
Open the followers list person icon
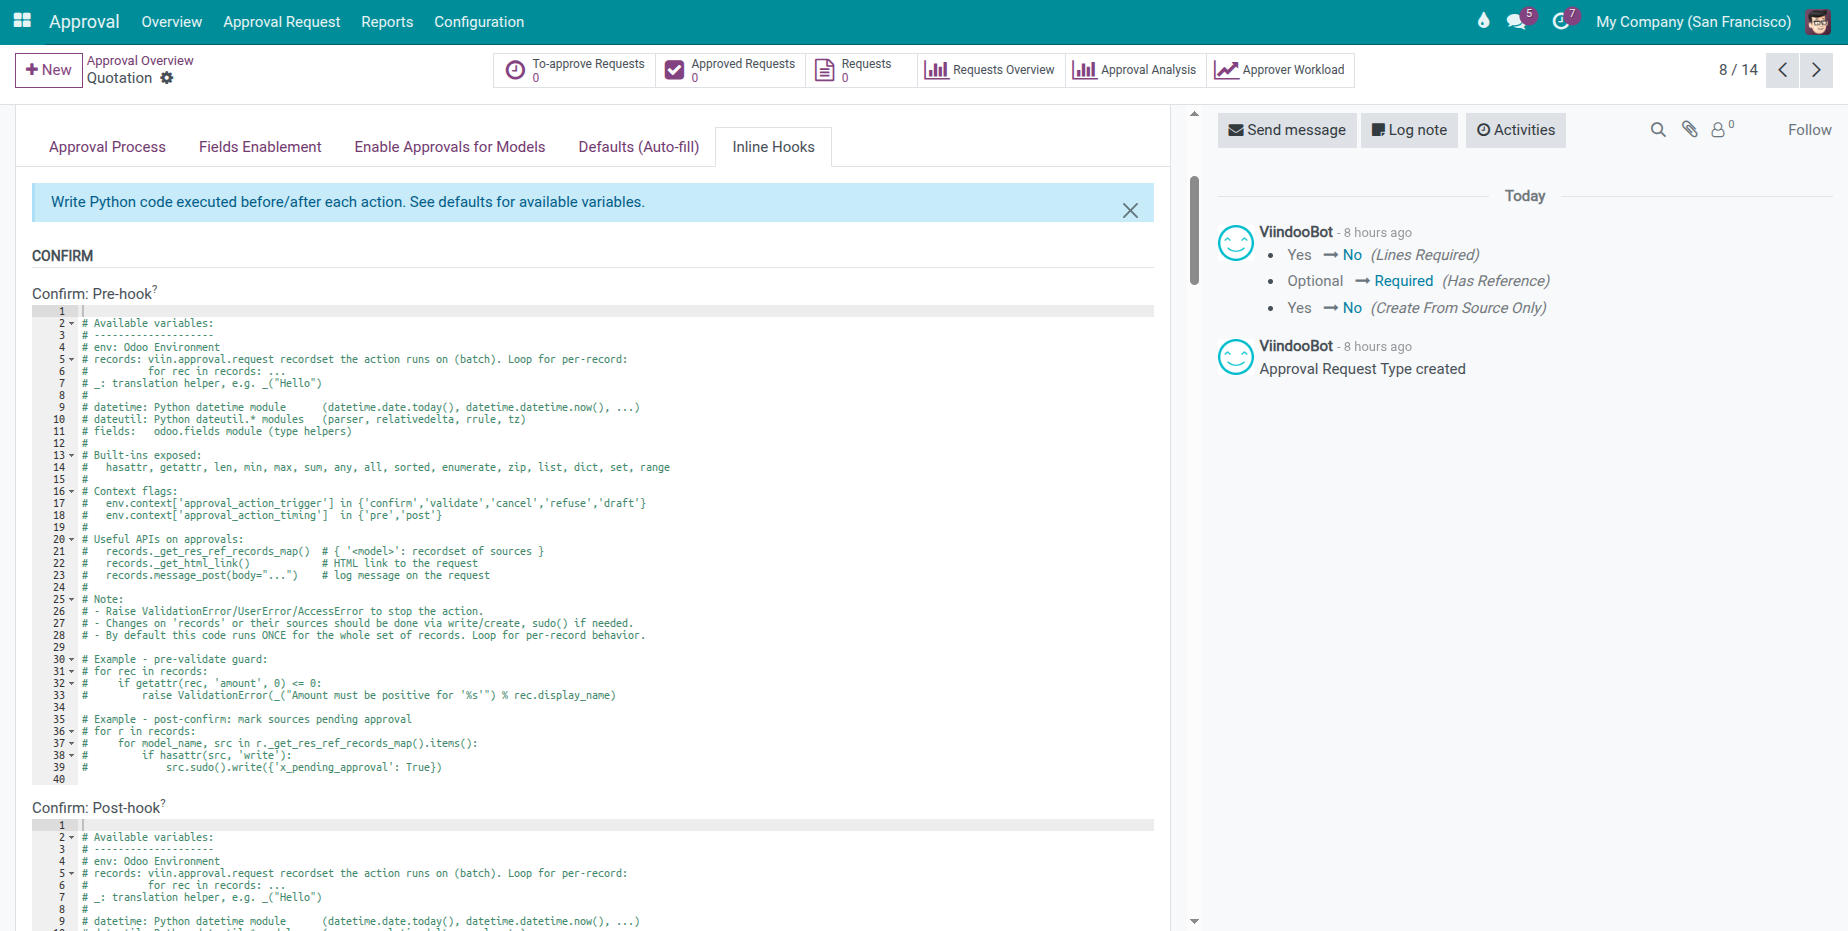(1718, 130)
